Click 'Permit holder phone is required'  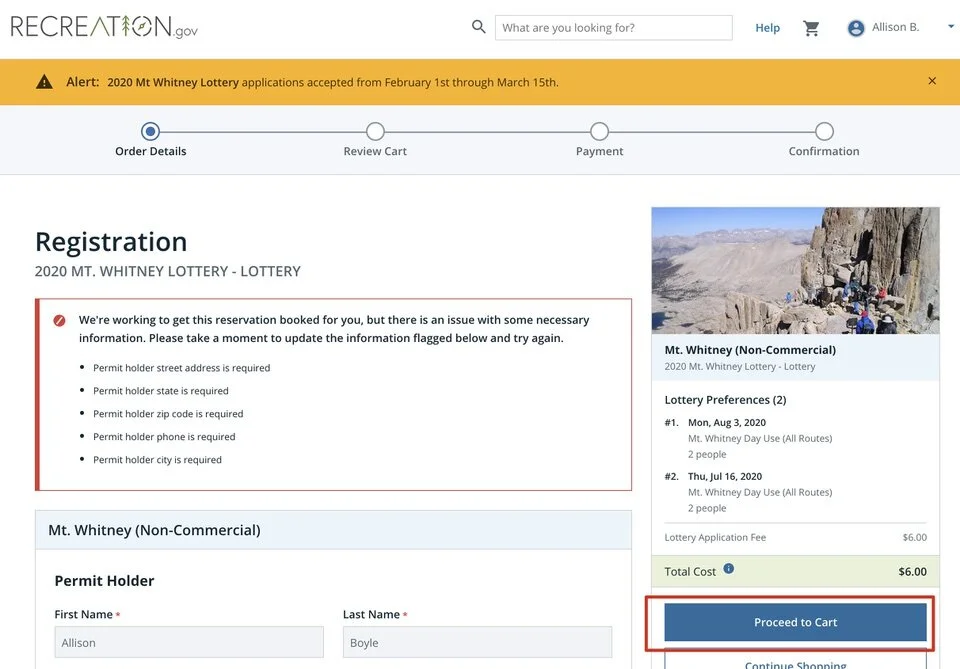(164, 436)
